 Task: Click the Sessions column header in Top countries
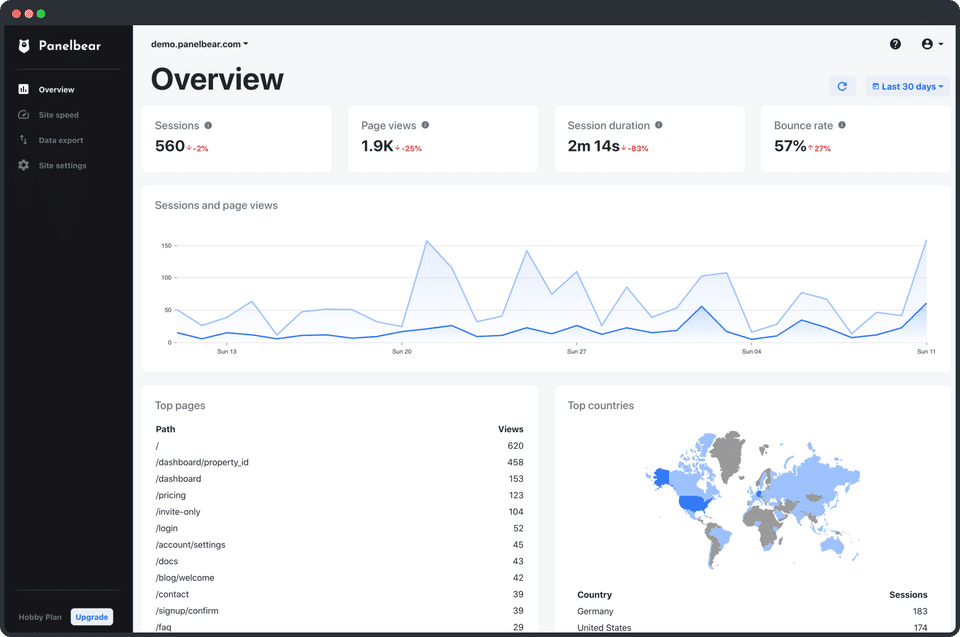908,595
